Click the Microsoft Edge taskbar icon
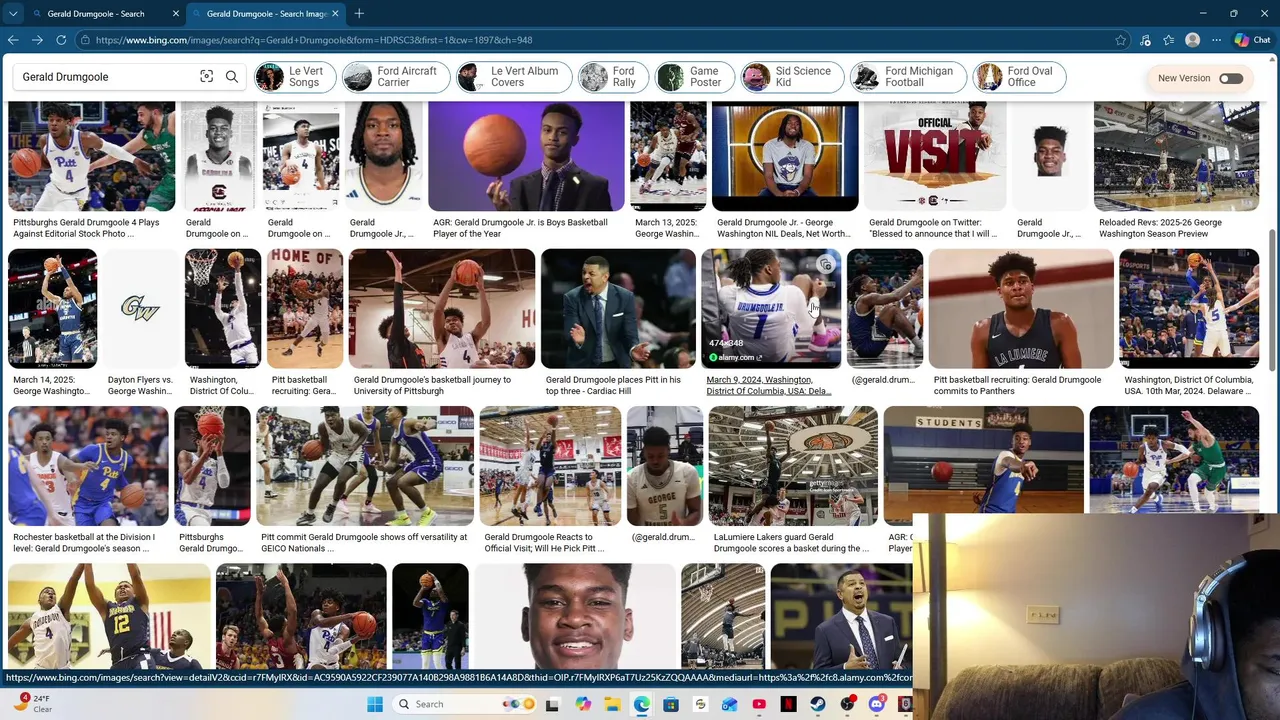The image size is (1280, 720). (x=641, y=704)
